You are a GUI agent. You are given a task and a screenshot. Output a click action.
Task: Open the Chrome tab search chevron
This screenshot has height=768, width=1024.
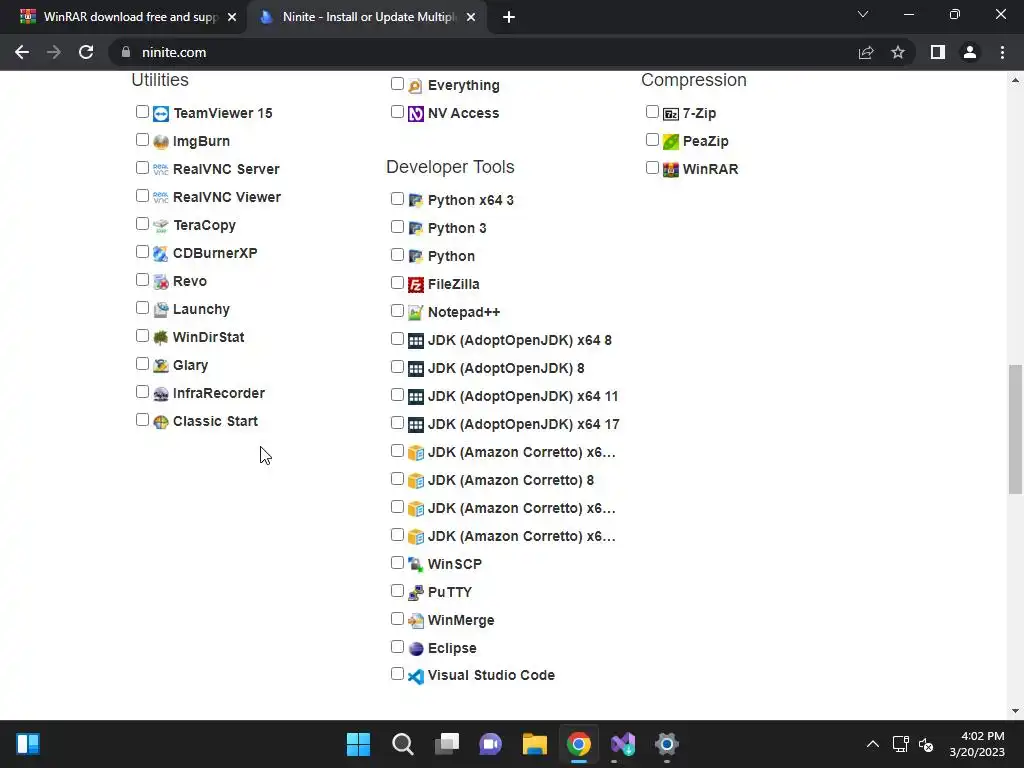[863, 14]
